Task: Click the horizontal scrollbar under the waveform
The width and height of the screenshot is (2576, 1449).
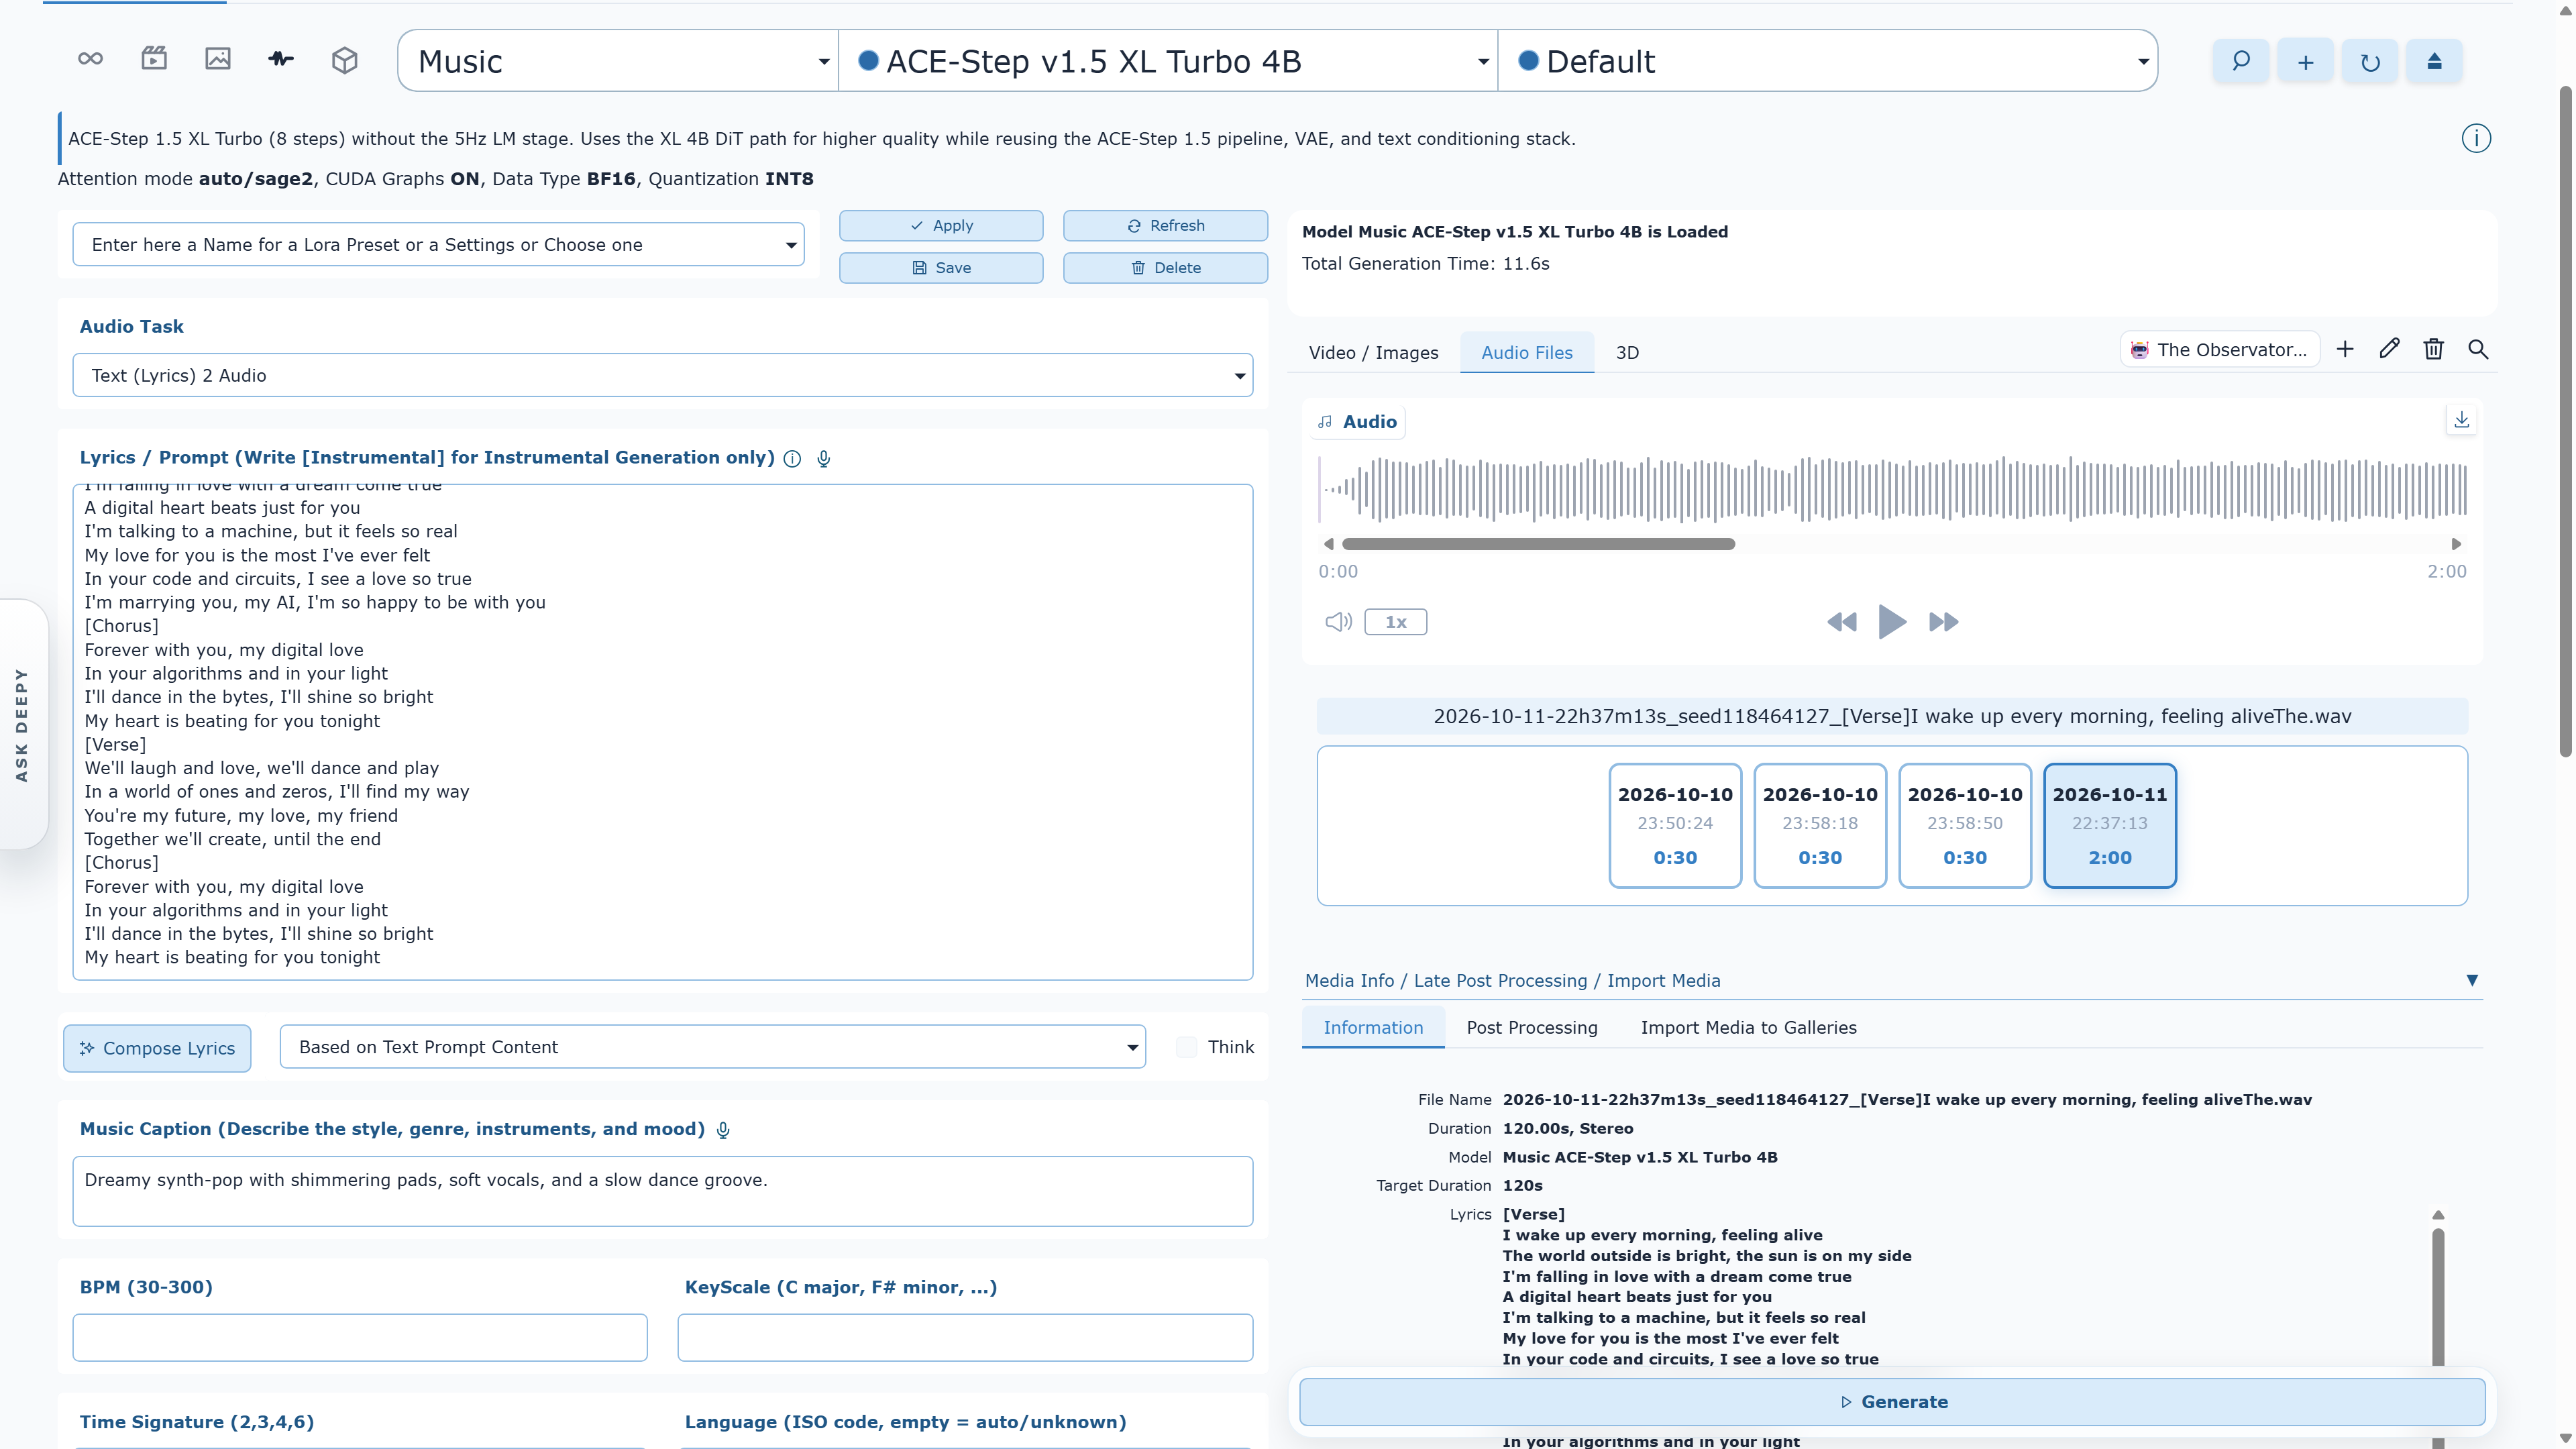Action: [x=1538, y=544]
